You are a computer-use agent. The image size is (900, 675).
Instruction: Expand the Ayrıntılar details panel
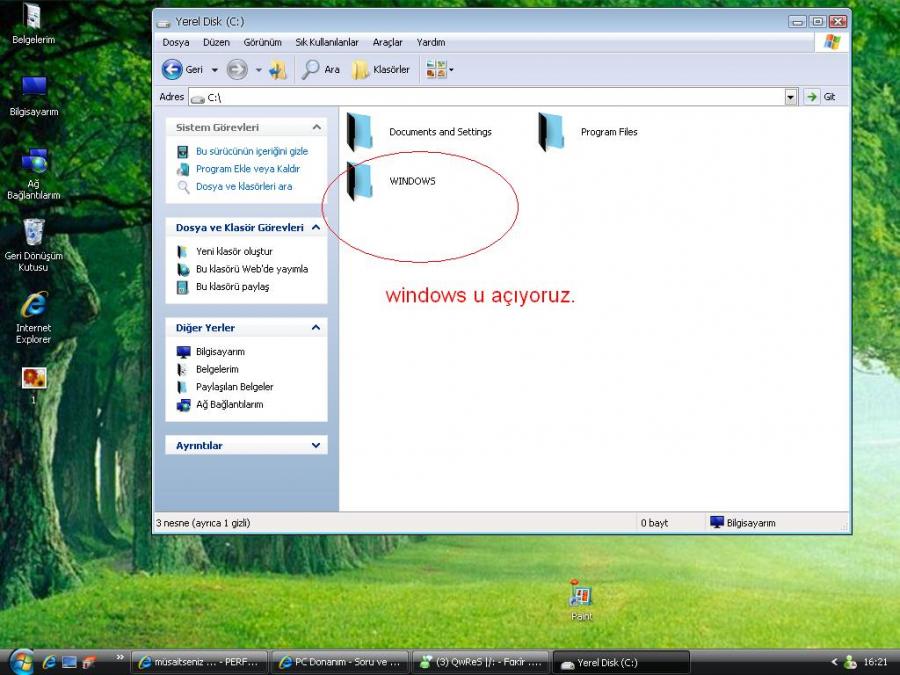pyautogui.click(x=316, y=446)
